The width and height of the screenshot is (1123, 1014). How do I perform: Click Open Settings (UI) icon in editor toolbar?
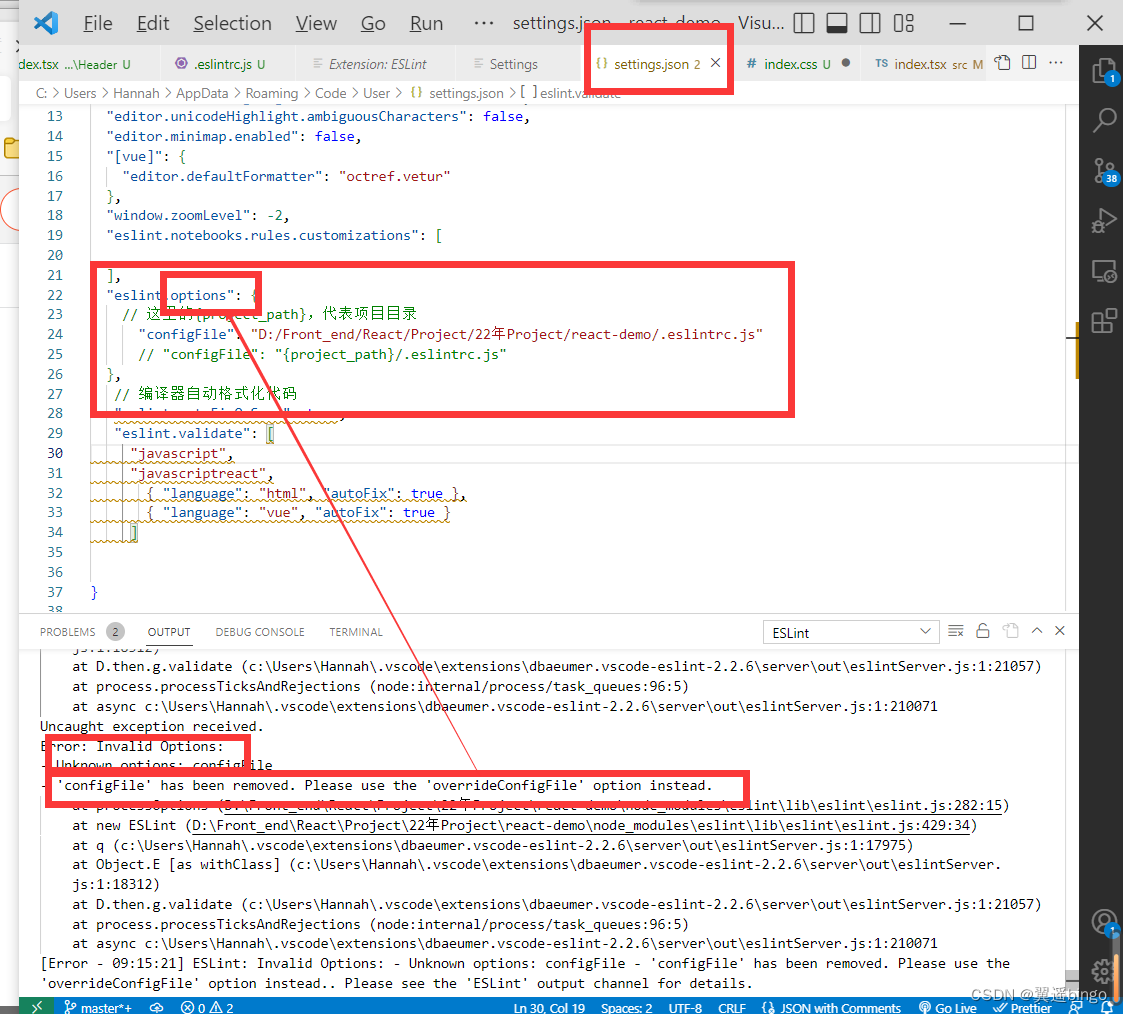(x=1003, y=63)
